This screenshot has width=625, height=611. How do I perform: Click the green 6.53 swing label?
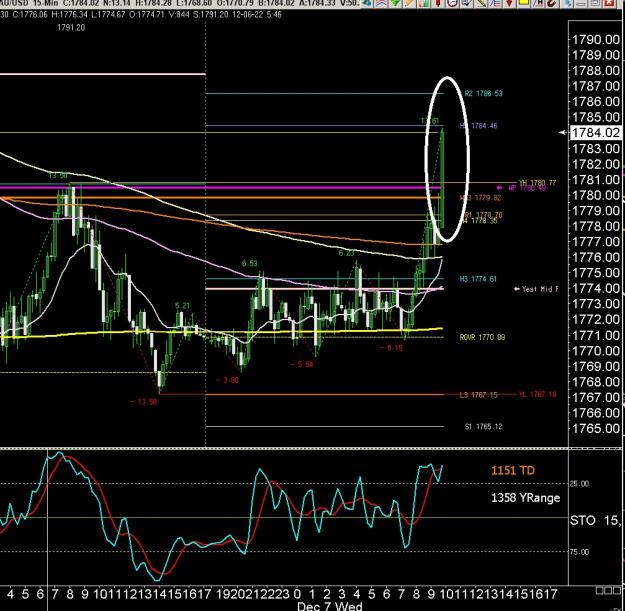250,263
